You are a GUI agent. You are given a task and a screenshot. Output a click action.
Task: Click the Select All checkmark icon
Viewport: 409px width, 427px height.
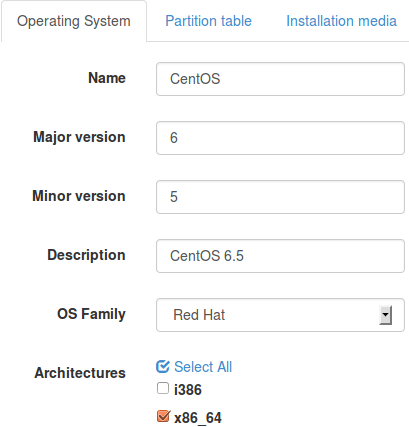point(163,367)
